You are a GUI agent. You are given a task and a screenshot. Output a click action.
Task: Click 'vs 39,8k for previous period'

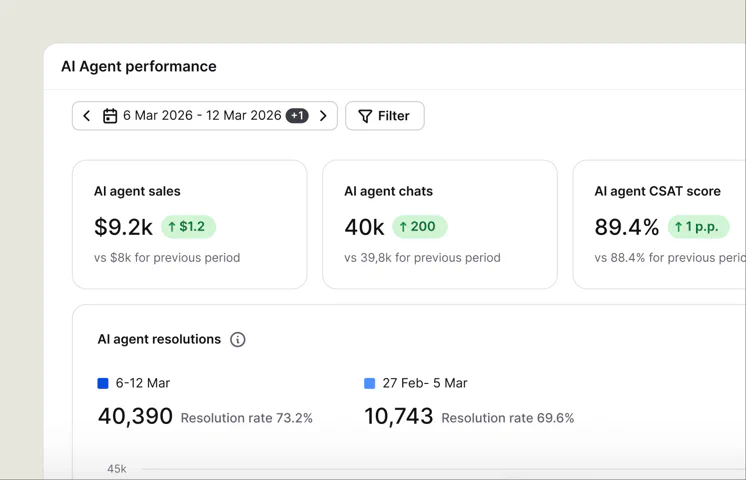pyautogui.click(x=422, y=258)
